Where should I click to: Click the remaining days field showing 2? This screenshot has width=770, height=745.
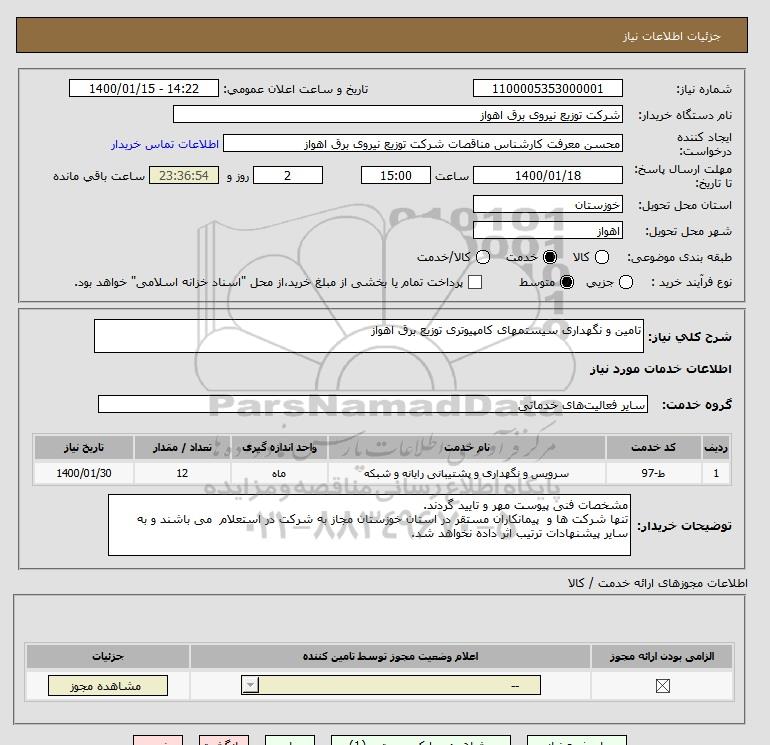tap(288, 175)
